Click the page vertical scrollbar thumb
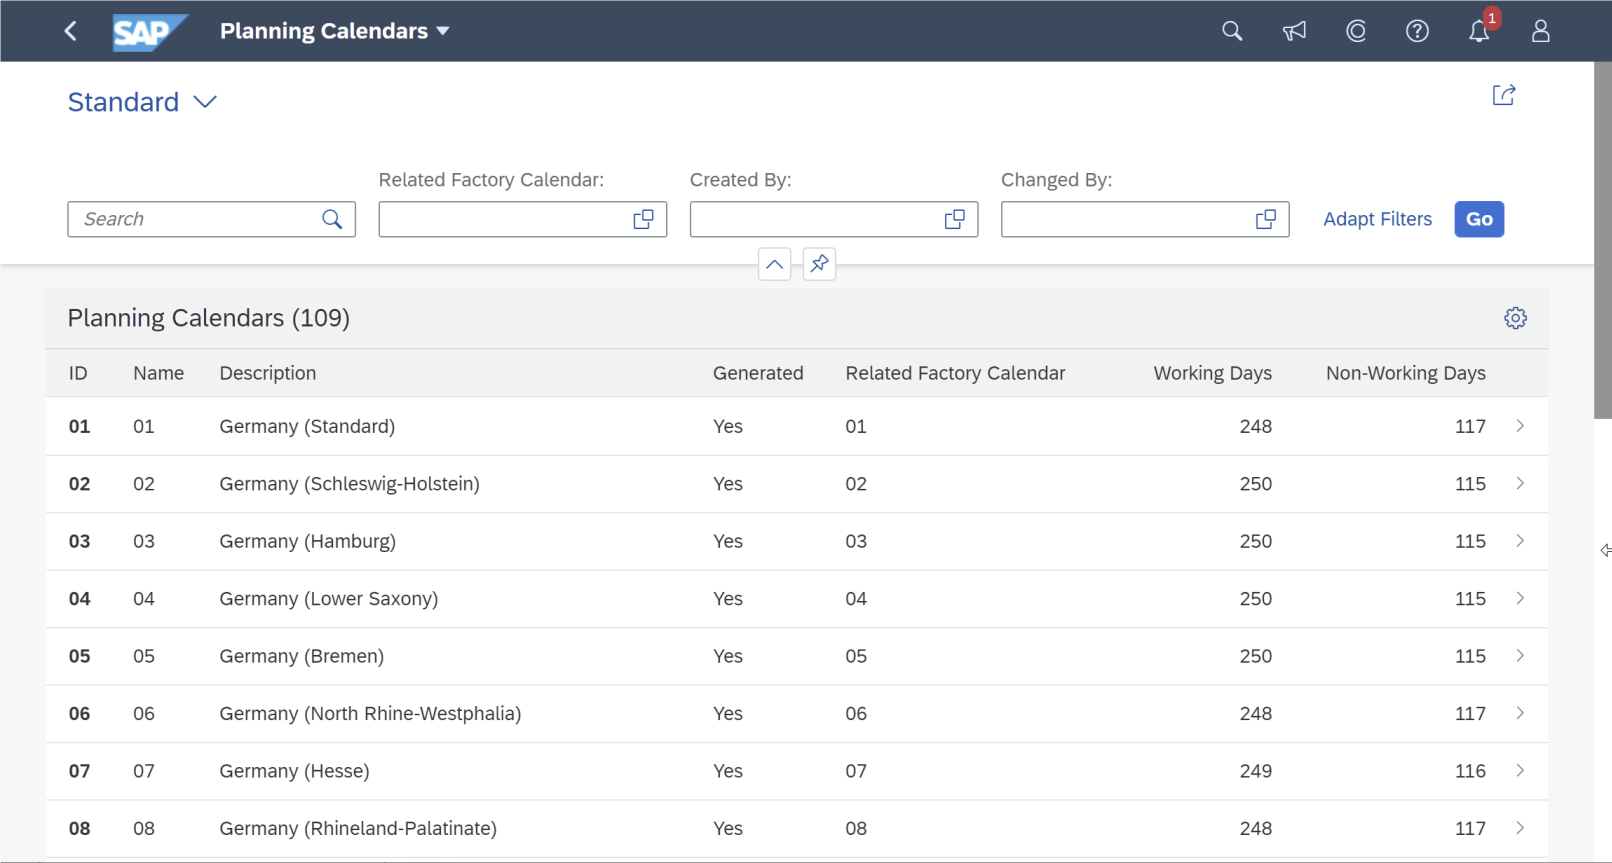Image resolution: width=1612 pixels, height=863 pixels. [1603, 240]
